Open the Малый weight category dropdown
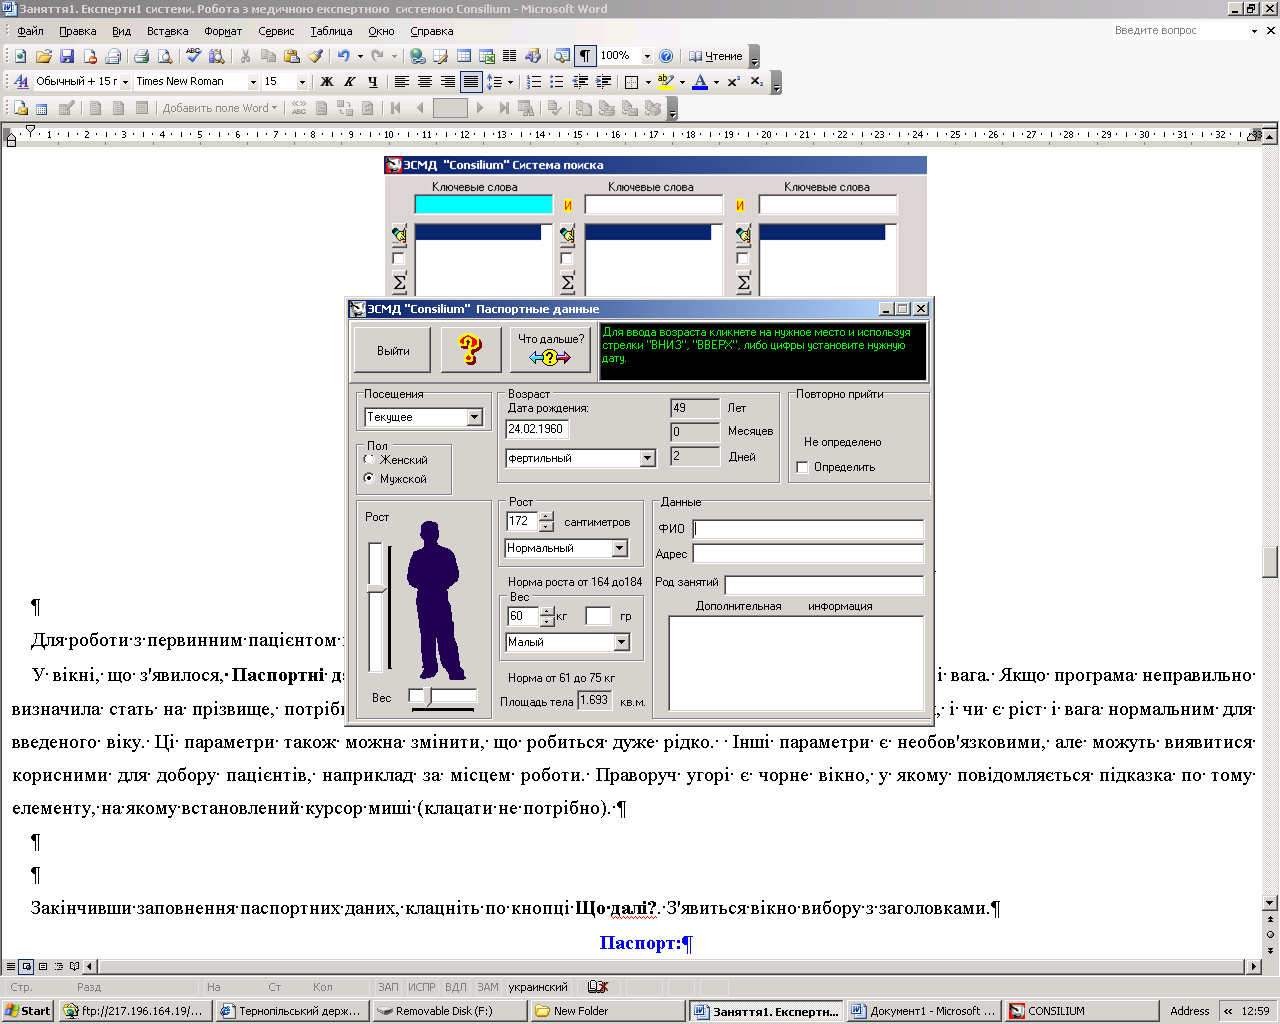Image resolution: width=1280 pixels, height=1024 pixels. tap(622, 642)
